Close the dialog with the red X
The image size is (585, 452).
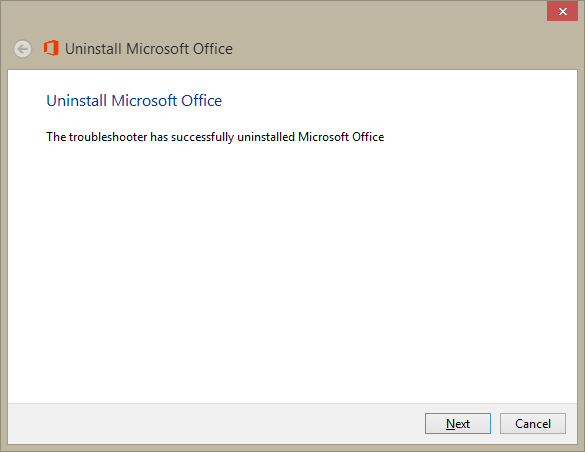(562, 11)
